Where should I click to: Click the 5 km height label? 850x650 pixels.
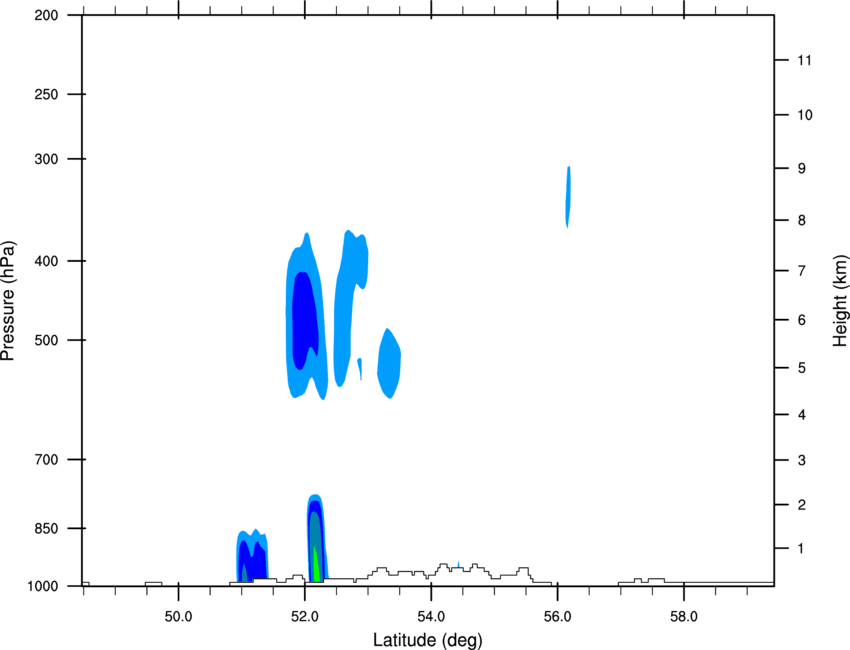802,368
